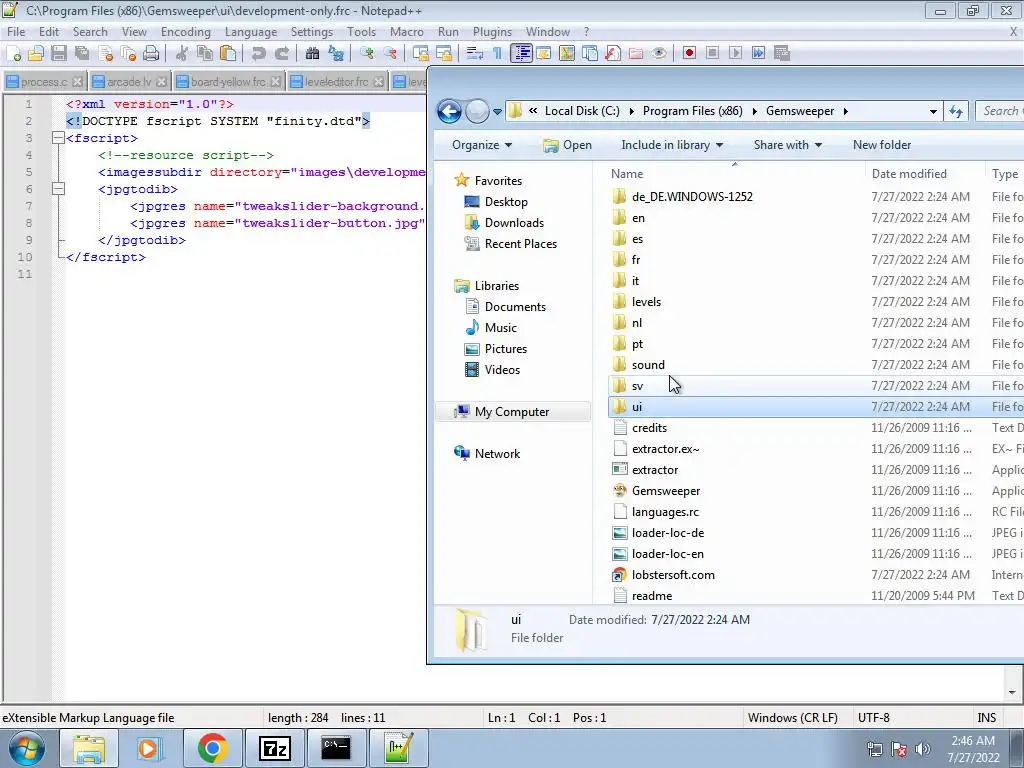Click the Zoom In magnifier icon
Image resolution: width=1024 pixels, height=768 pixels.
point(366,54)
